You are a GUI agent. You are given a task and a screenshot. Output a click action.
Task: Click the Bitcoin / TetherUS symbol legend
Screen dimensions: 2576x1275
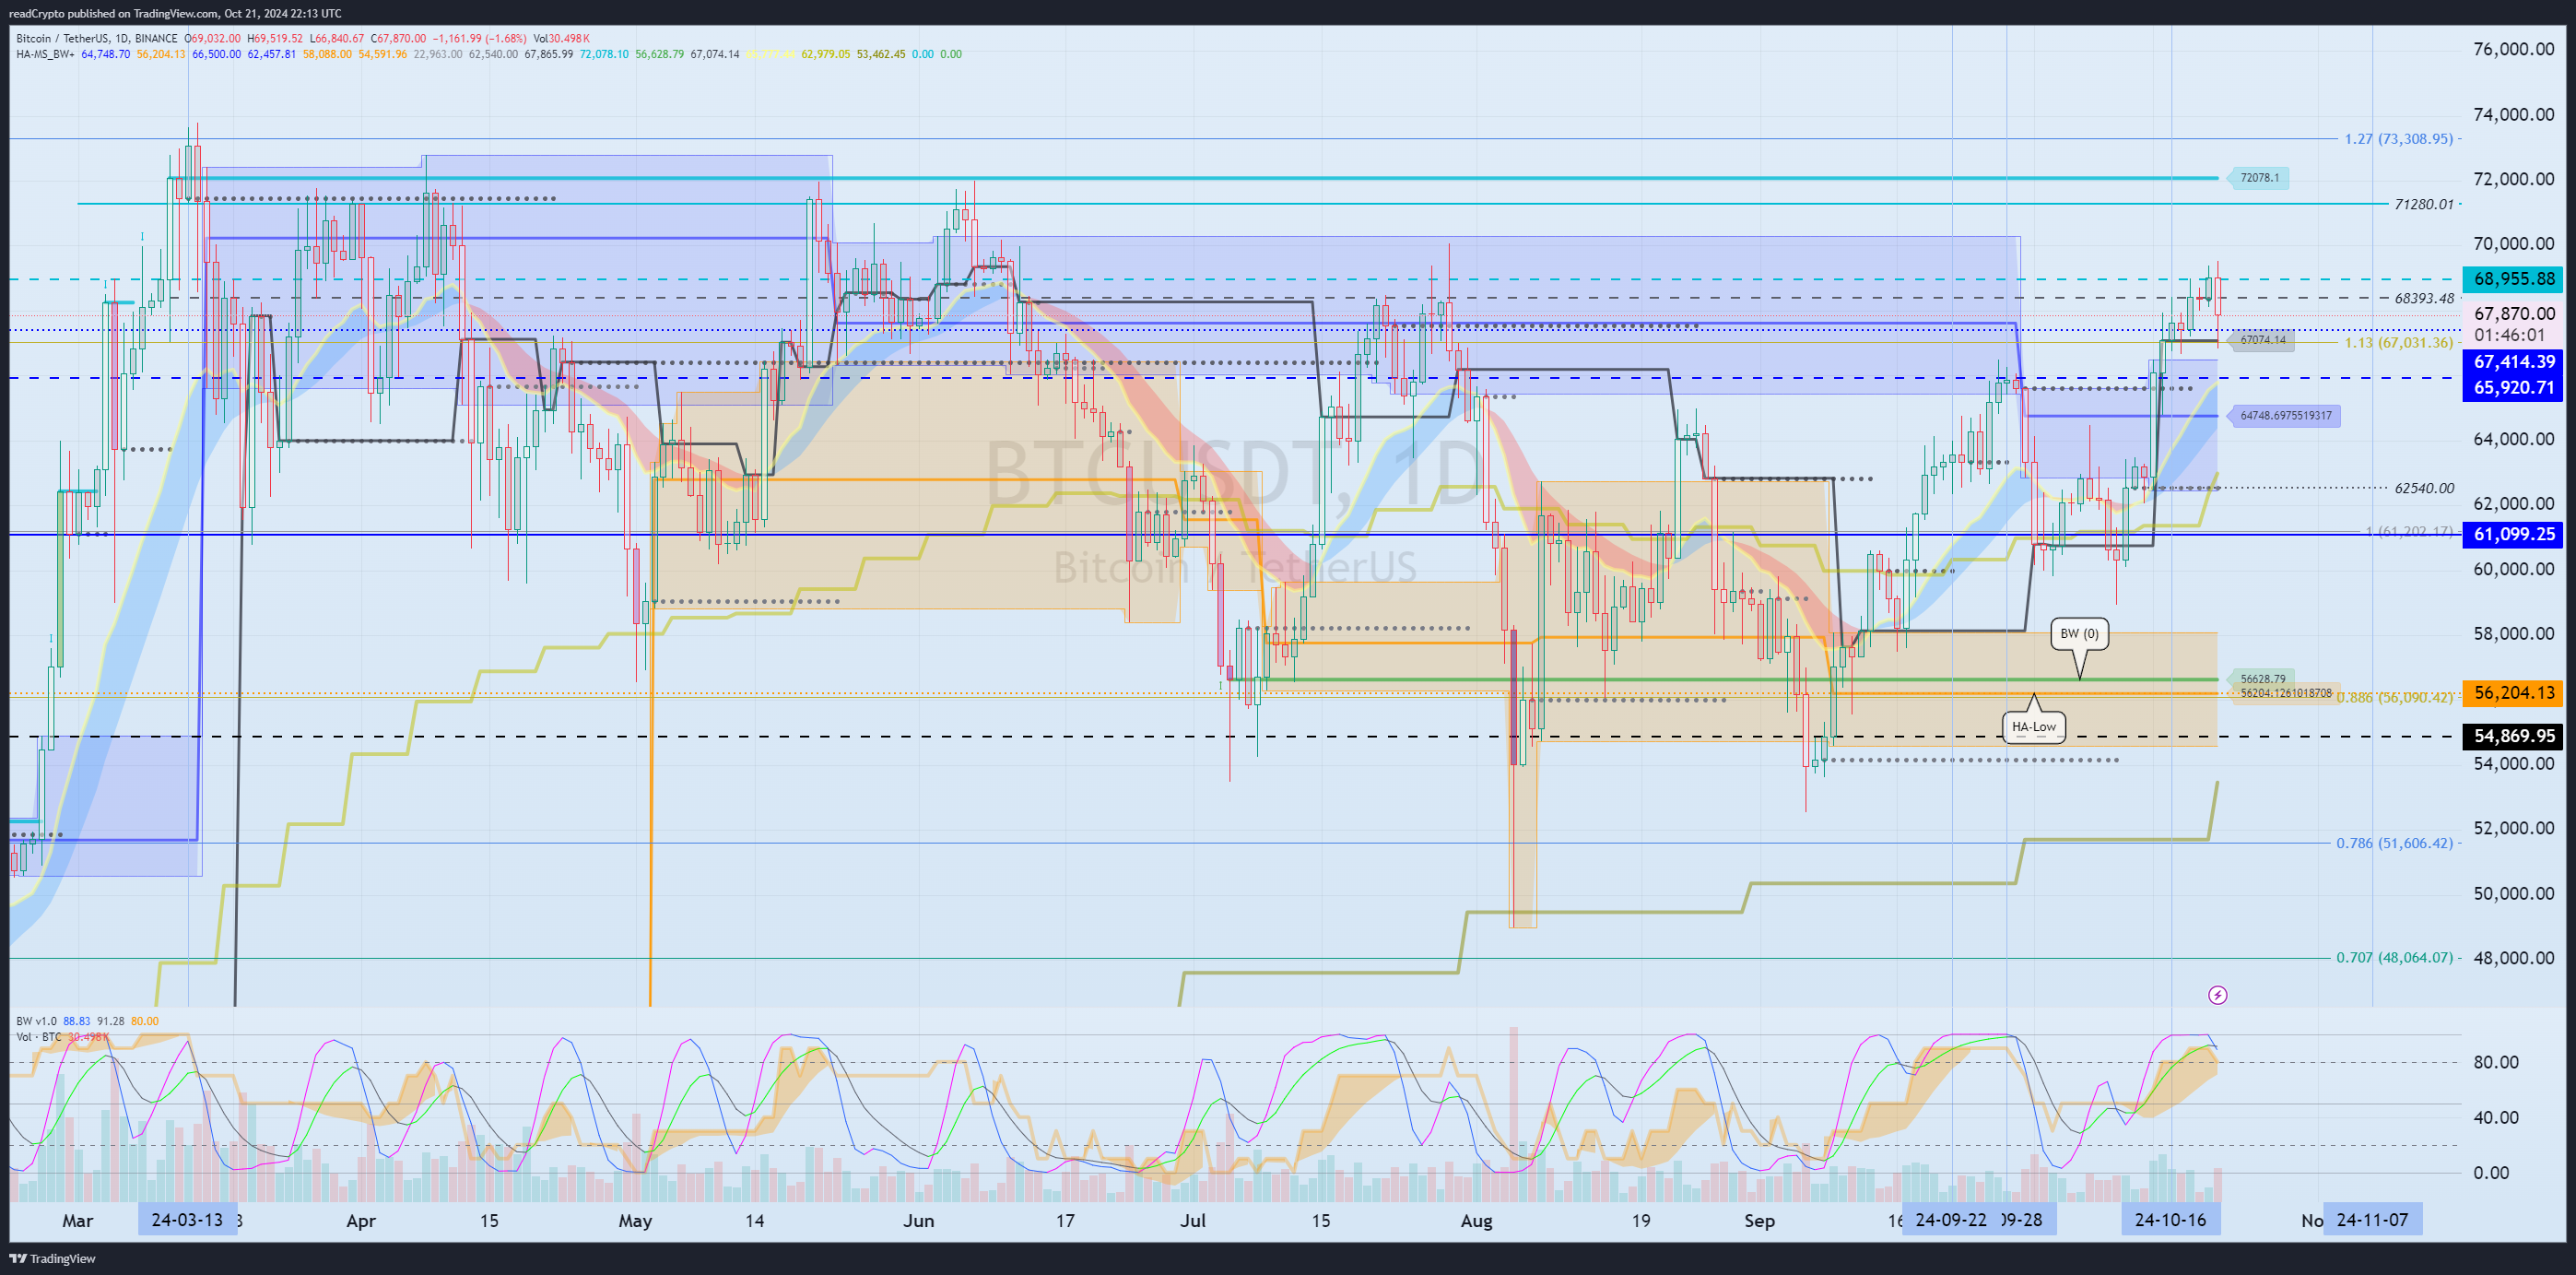point(97,39)
